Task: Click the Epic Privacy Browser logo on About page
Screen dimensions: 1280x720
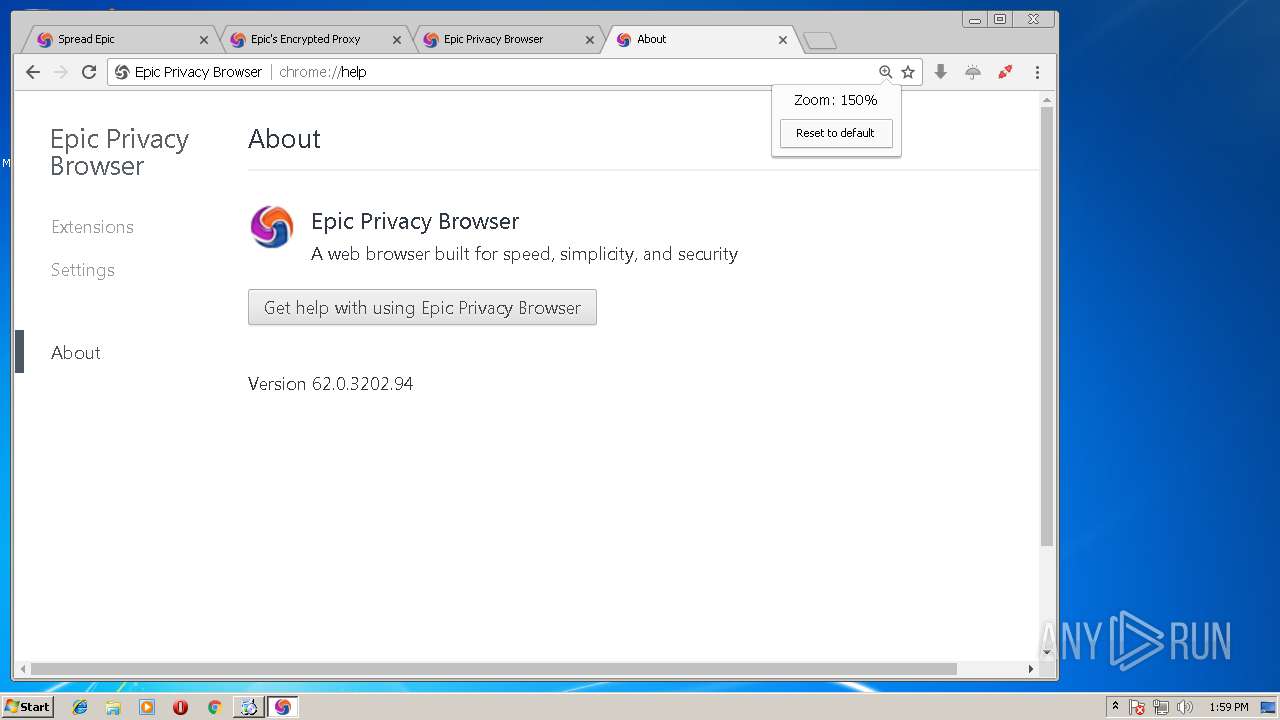Action: point(271,227)
